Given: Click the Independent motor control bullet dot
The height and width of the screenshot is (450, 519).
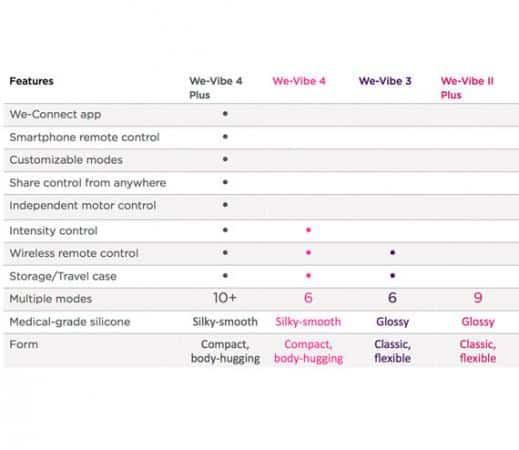Looking at the screenshot, I should pyautogui.click(x=225, y=205).
